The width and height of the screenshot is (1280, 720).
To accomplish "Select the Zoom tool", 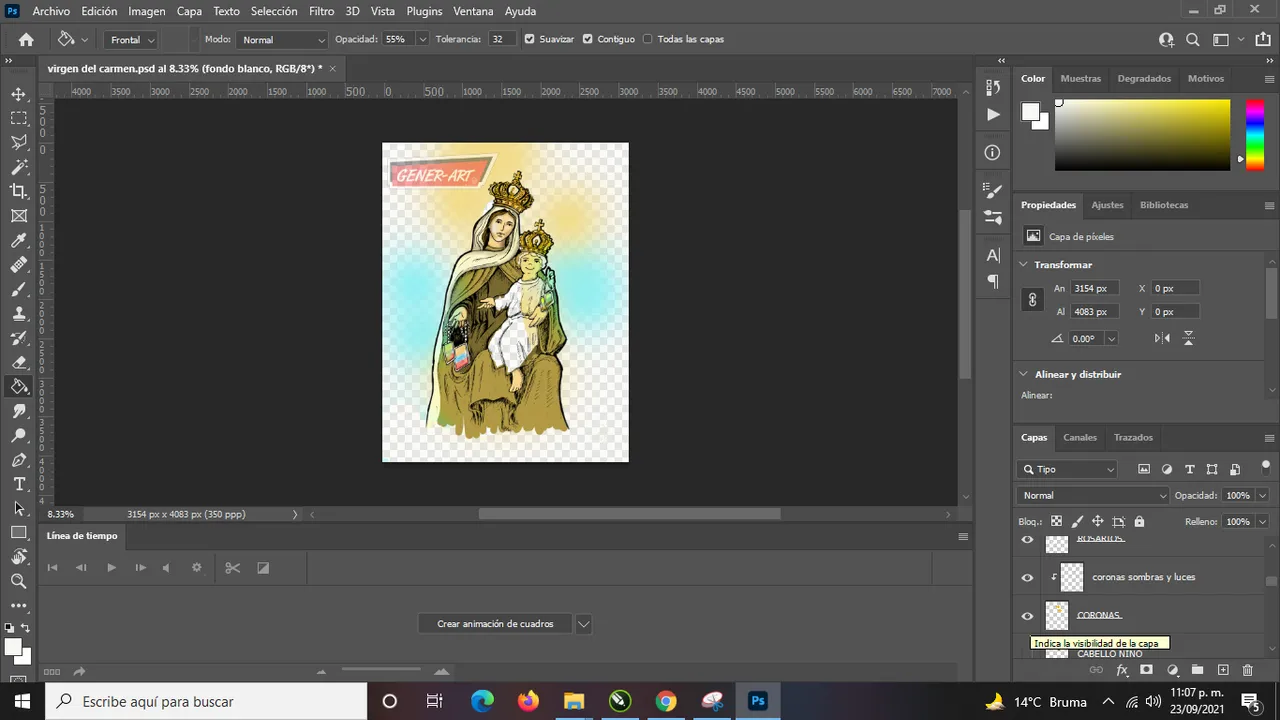I will pos(19,581).
